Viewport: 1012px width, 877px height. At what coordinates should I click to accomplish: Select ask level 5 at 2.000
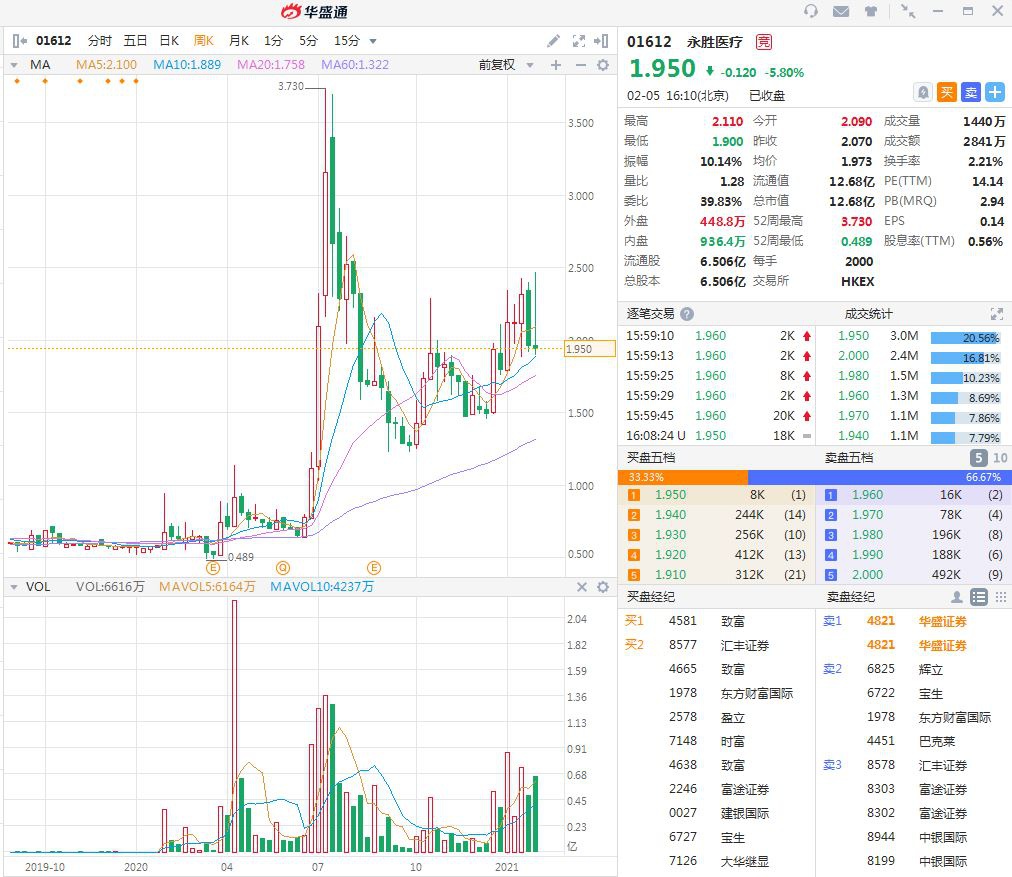pos(914,575)
